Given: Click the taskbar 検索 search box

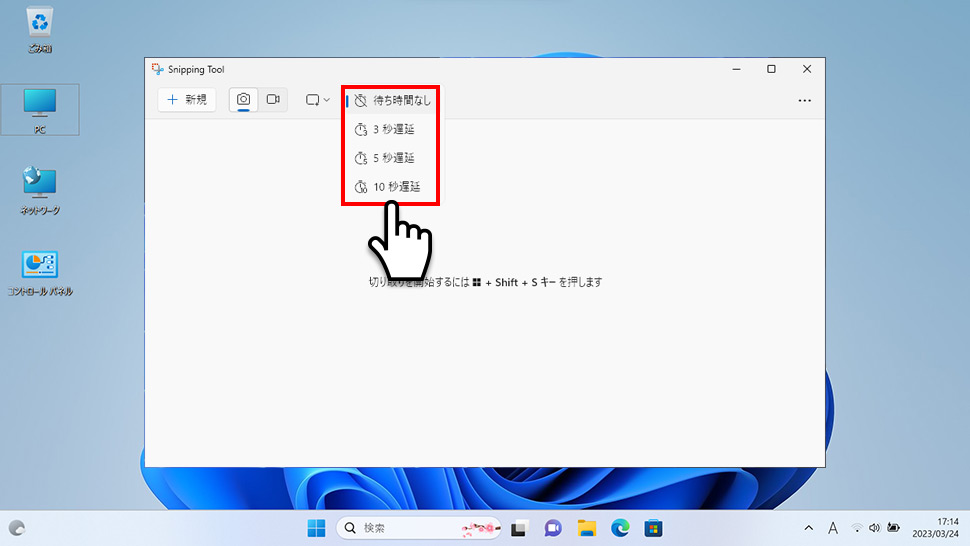Looking at the screenshot, I should 419,528.
